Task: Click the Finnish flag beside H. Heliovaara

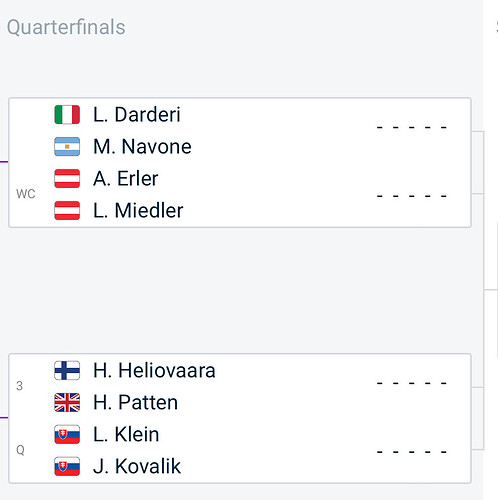Action: coord(67,370)
